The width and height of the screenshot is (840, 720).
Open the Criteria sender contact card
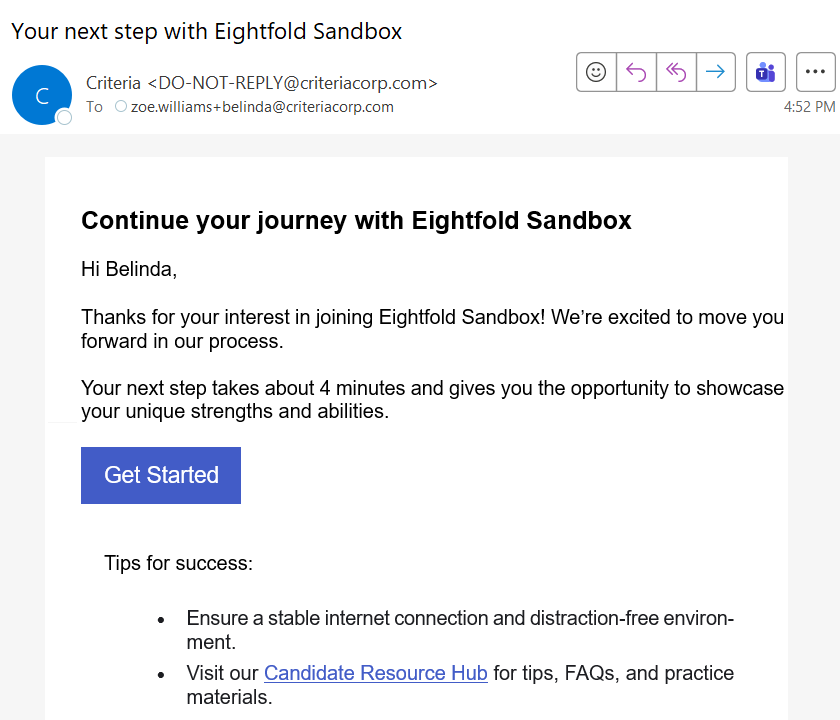(262, 83)
